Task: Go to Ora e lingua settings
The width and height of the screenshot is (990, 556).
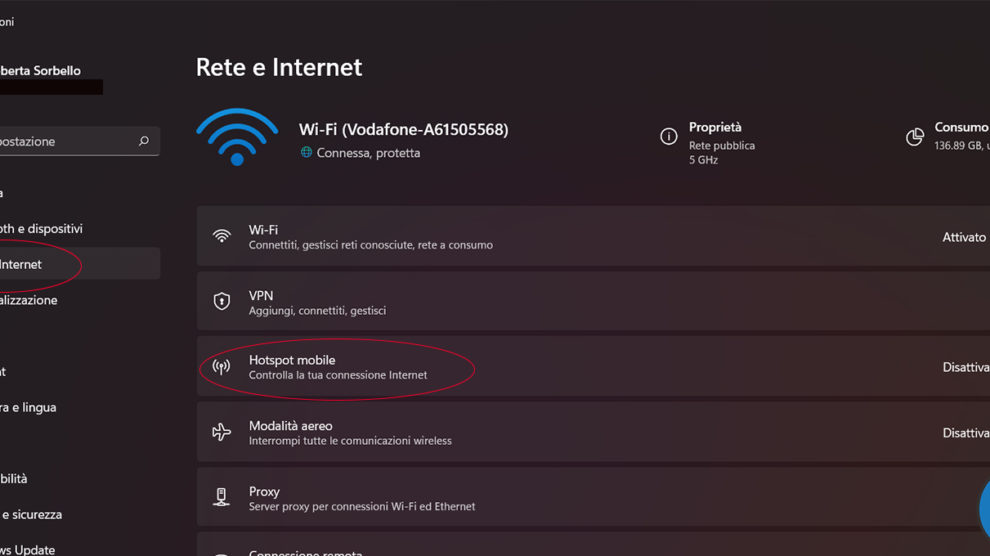Action: tap(30, 408)
